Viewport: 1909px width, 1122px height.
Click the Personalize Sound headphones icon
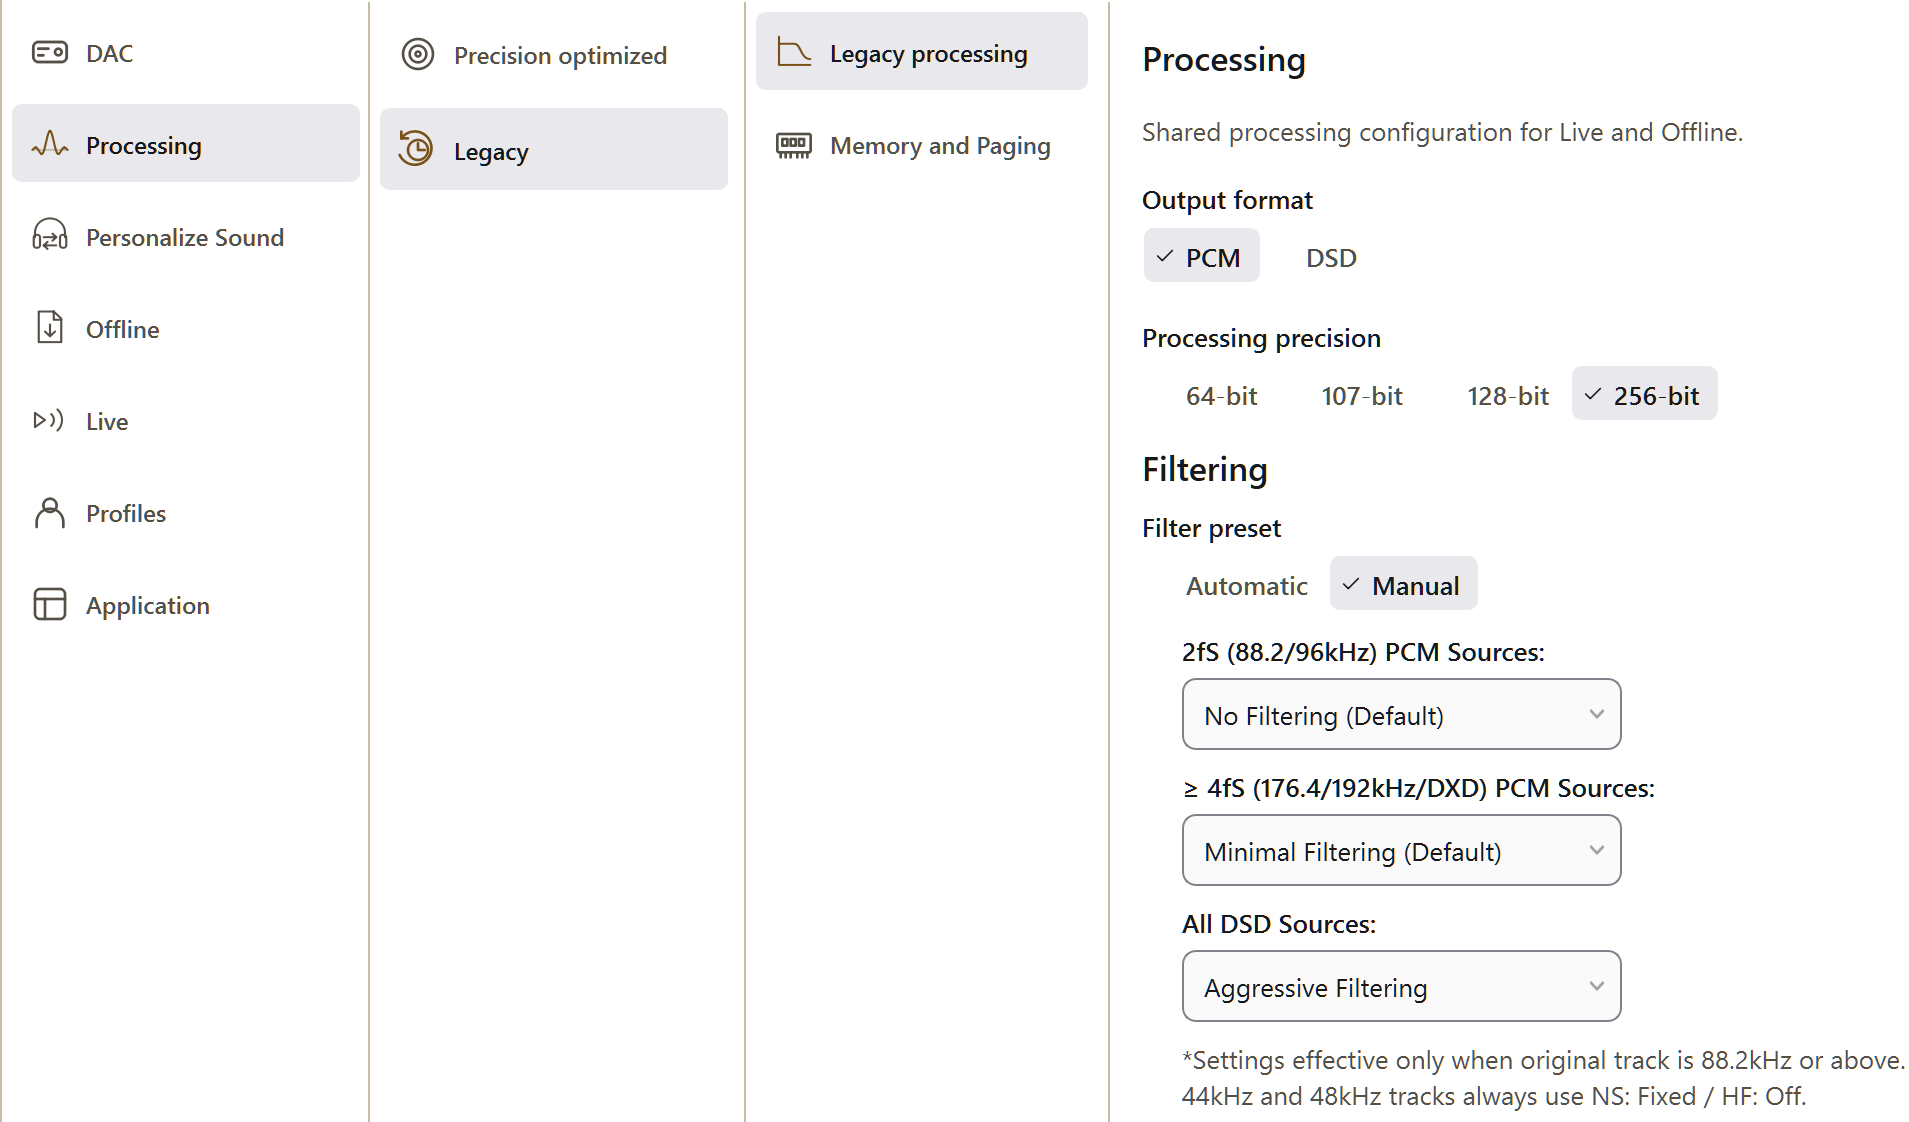50,236
